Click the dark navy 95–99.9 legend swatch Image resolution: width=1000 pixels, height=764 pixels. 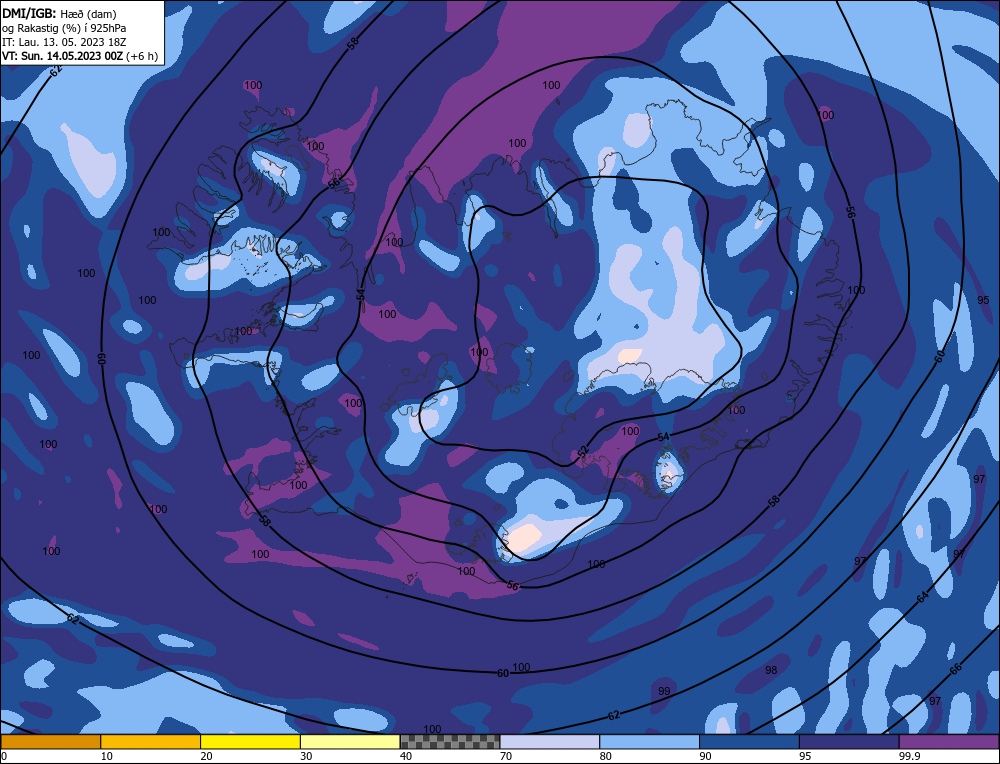pyautogui.click(x=849, y=742)
